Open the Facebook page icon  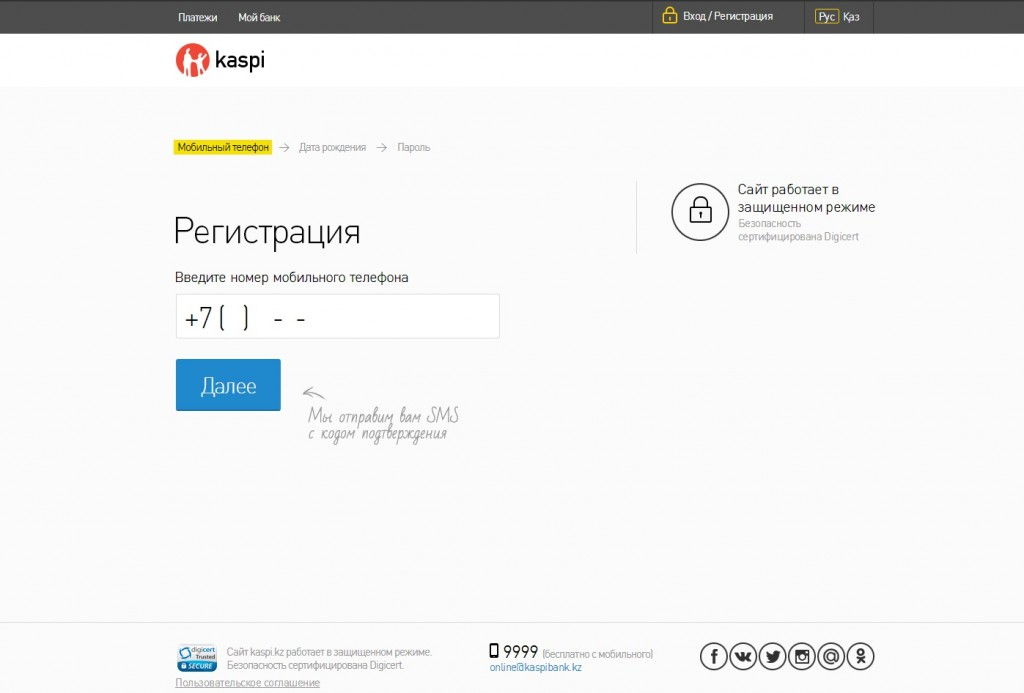click(x=713, y=656)
